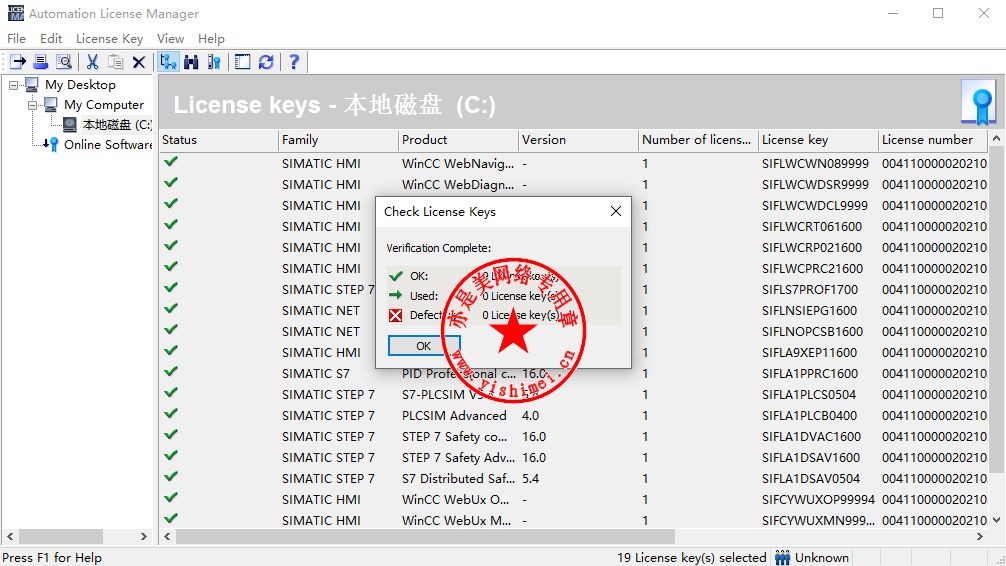1006x566 pixels.
Task: Click the Paste clipboard icon
Action: tap(115, 62)
